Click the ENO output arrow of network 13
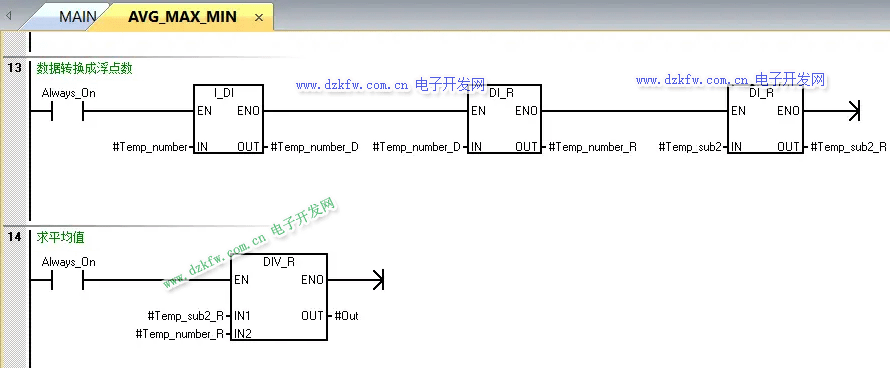Screen dimensions: 890x368 (853, 111)
